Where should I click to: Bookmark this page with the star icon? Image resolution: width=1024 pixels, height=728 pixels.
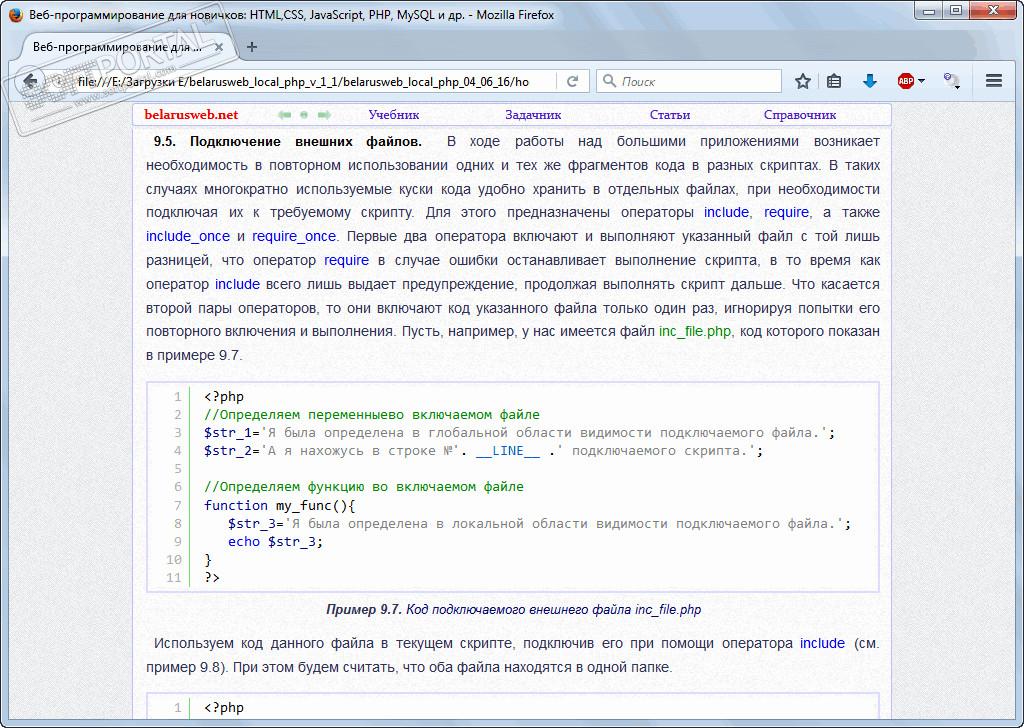pos(802,82)
